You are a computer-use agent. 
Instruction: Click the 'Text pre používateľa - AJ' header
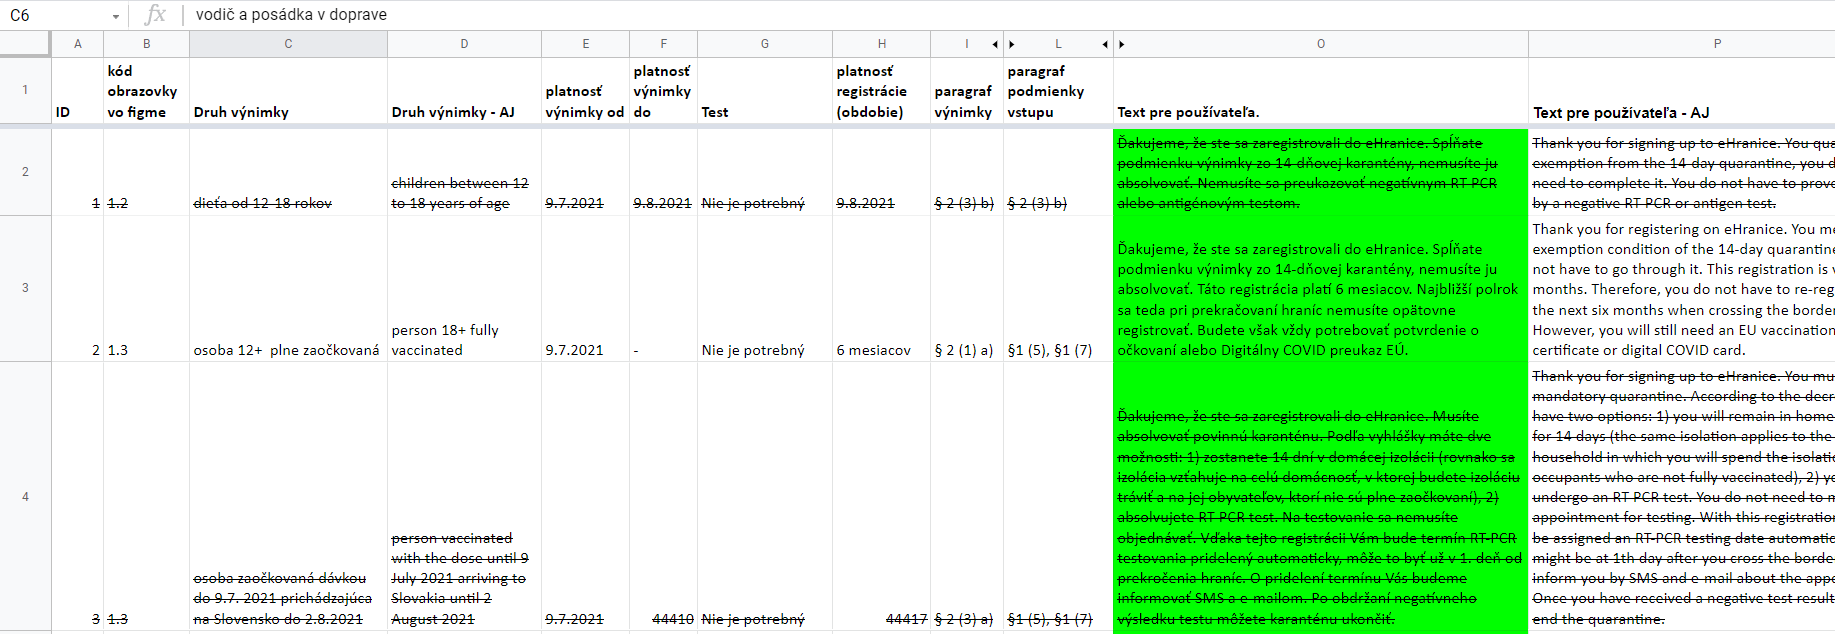1682,91
